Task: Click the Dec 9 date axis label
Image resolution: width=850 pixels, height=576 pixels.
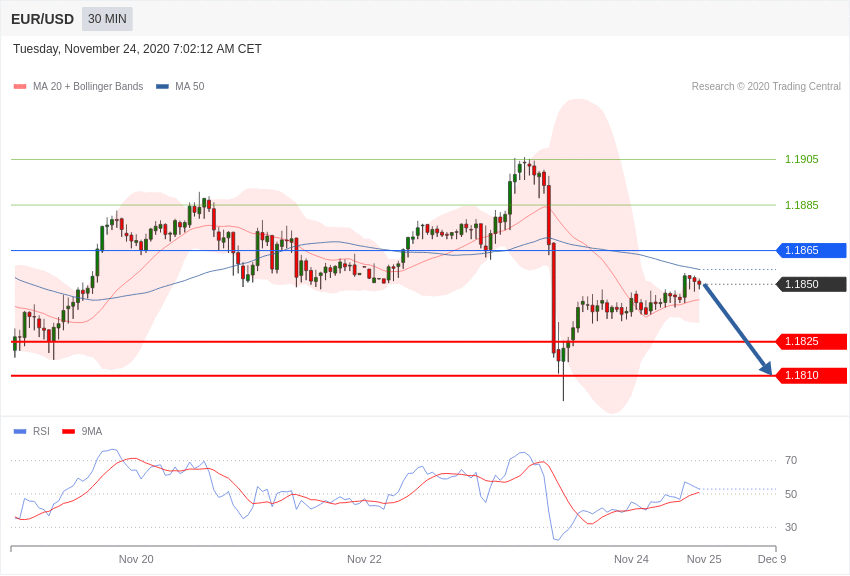Action: (772, 559)
